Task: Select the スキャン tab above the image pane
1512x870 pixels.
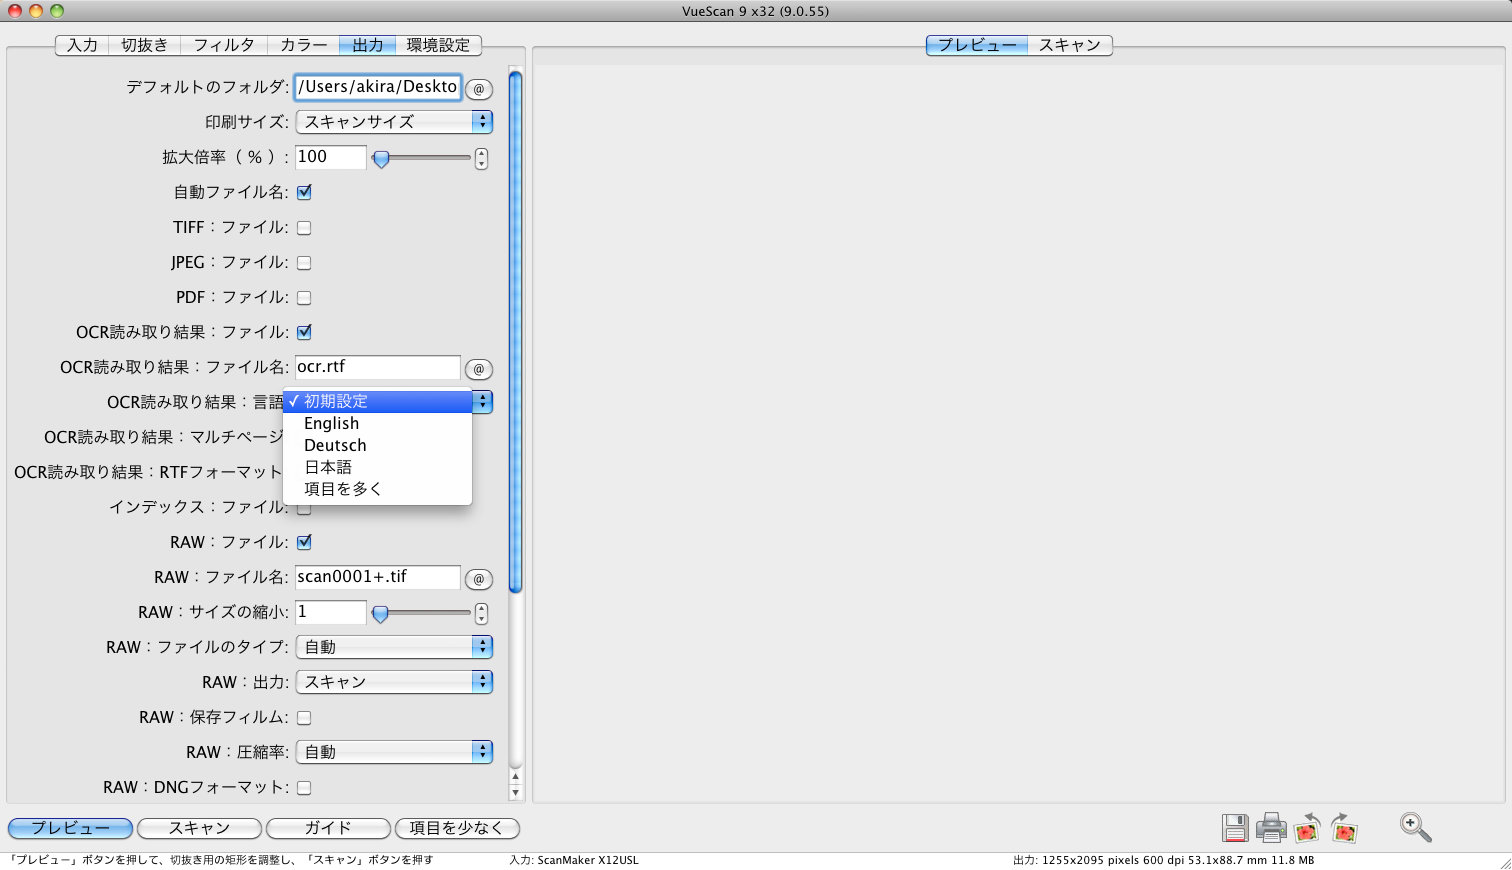Action: tap(1070, 45)
